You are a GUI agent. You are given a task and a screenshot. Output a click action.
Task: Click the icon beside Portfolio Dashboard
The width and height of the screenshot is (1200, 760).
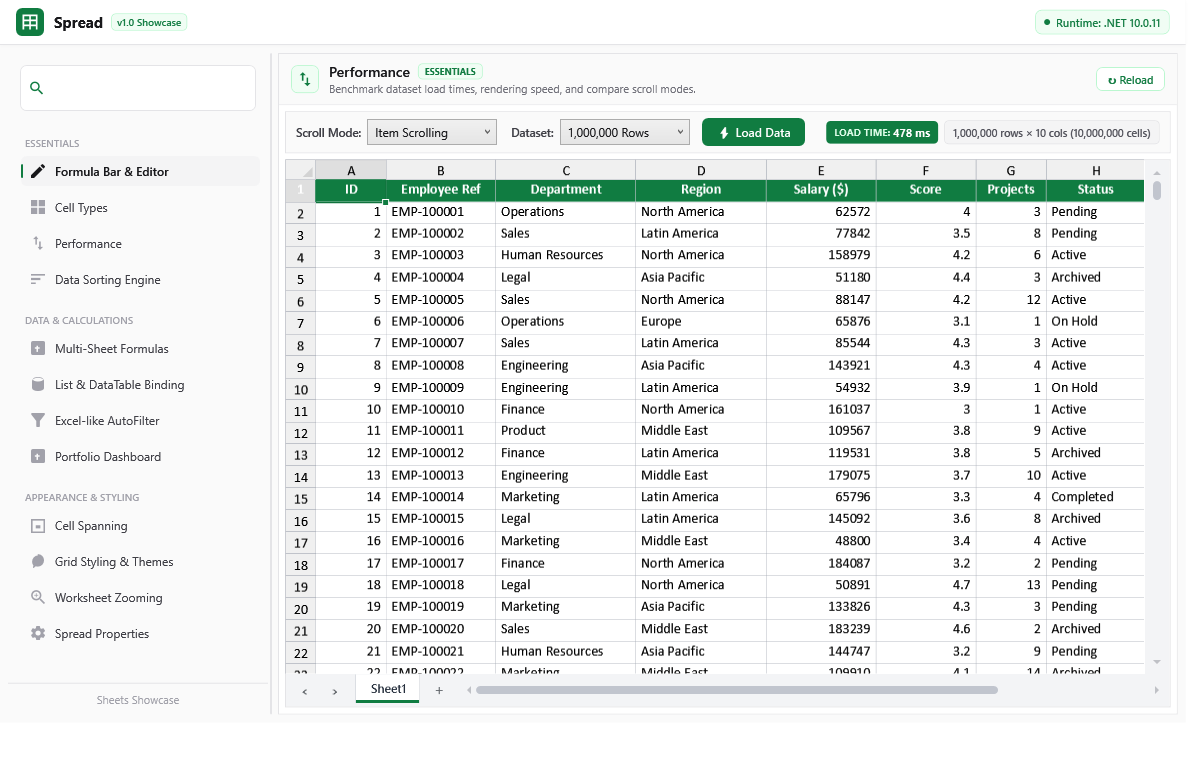[x=38, y=457]
